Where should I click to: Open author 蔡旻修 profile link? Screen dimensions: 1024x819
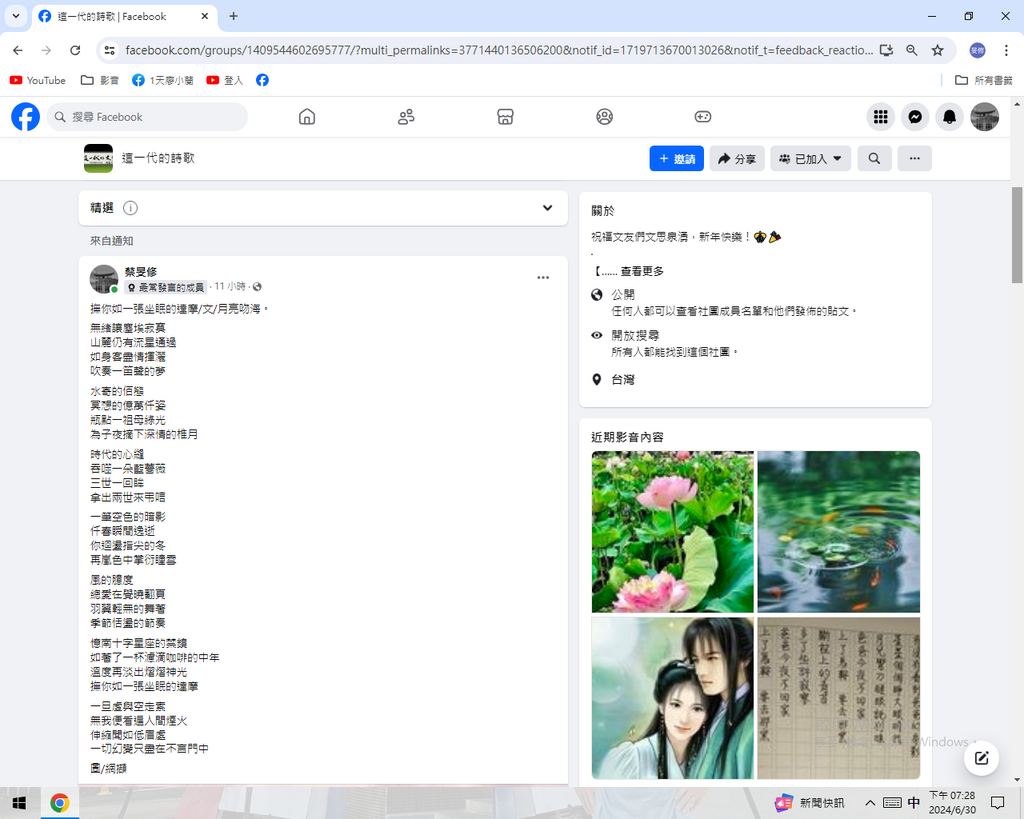click(140, 272)
